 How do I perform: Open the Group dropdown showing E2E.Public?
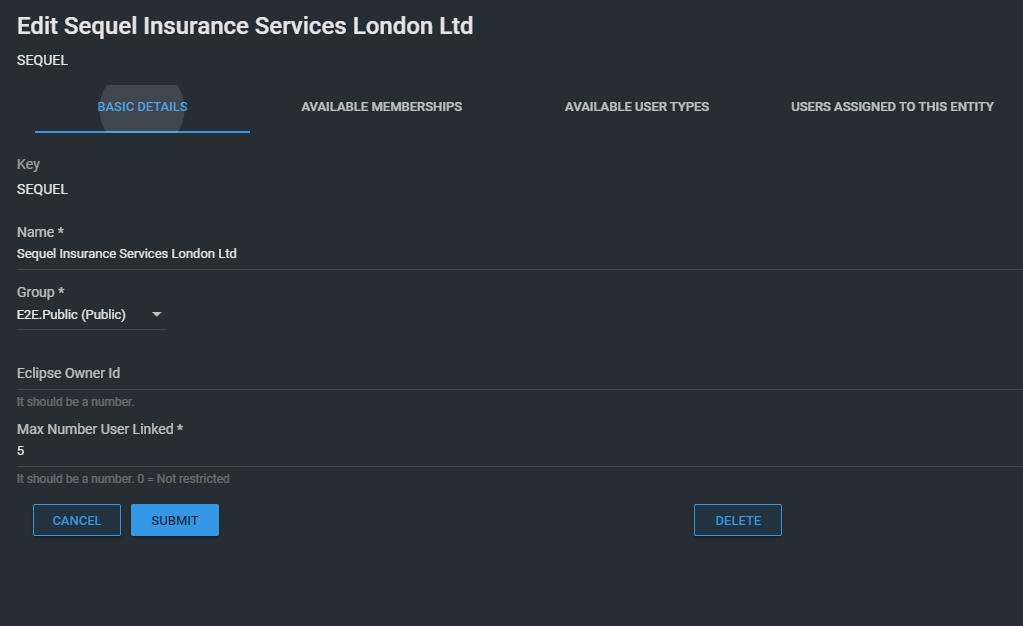91,315
